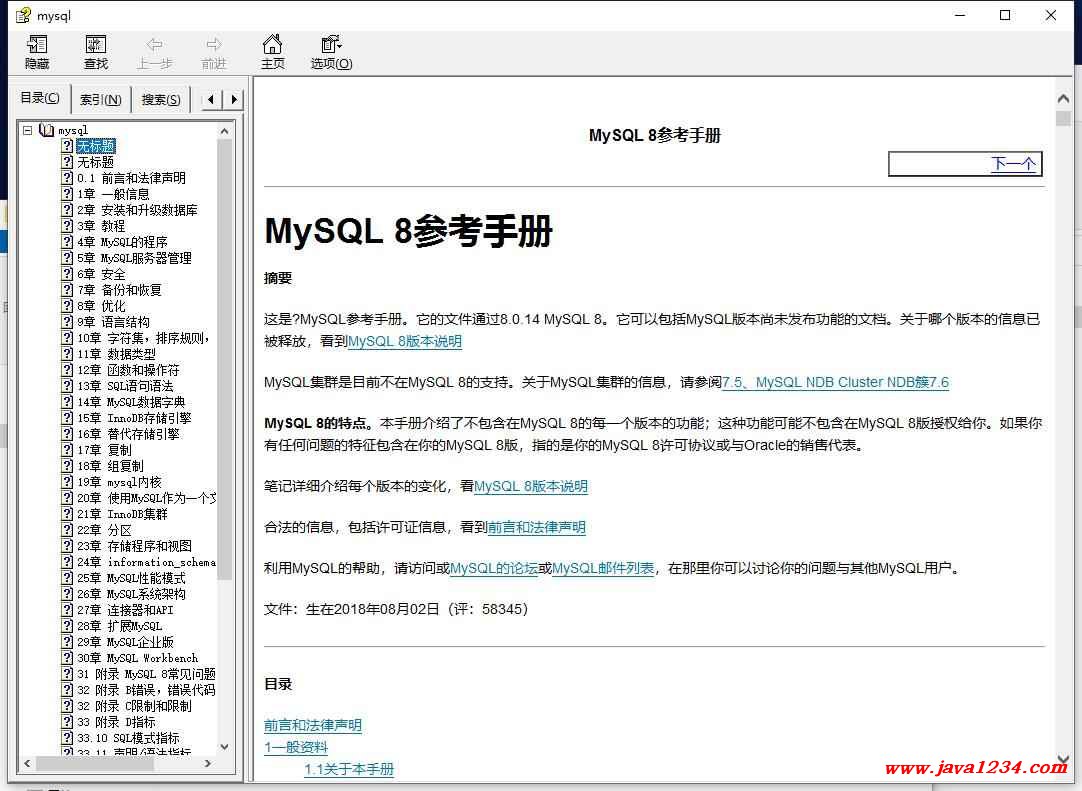
Task: Click page icon beside 8章 优化
Action: 67,306
